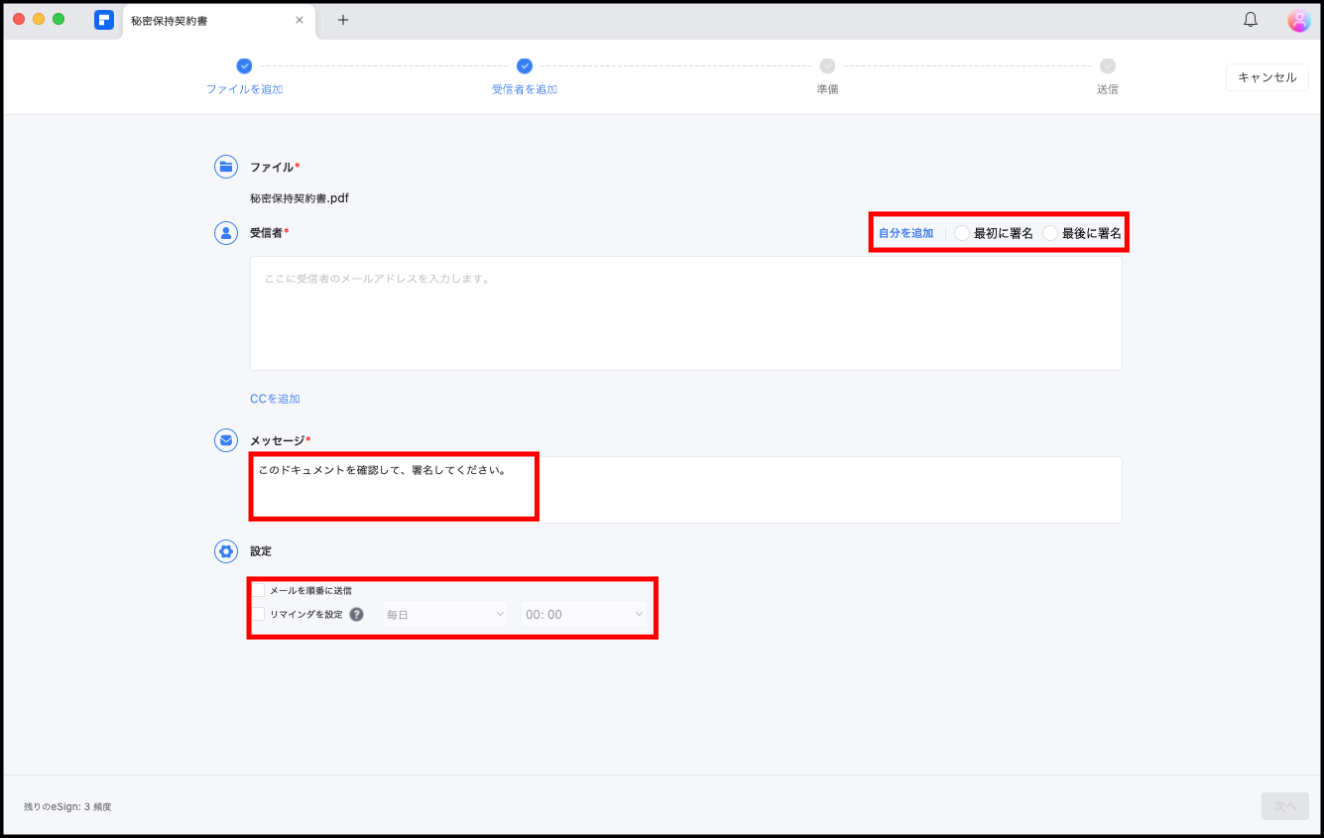Click 残りのeSign: 3 頻度 status text
Image resolution: width=1324 pixels, height=838 pixels.
point(68,806)
